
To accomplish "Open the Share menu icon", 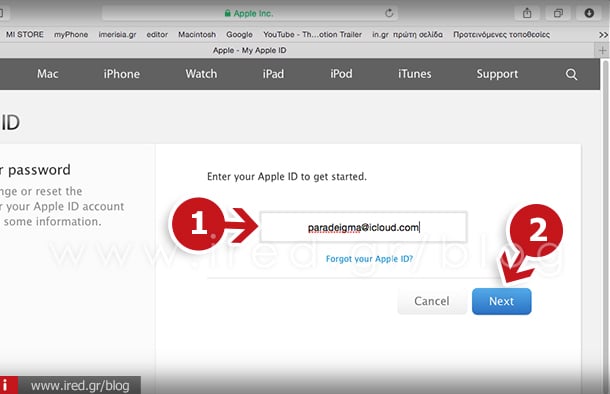I will click(x=527, y=13).
